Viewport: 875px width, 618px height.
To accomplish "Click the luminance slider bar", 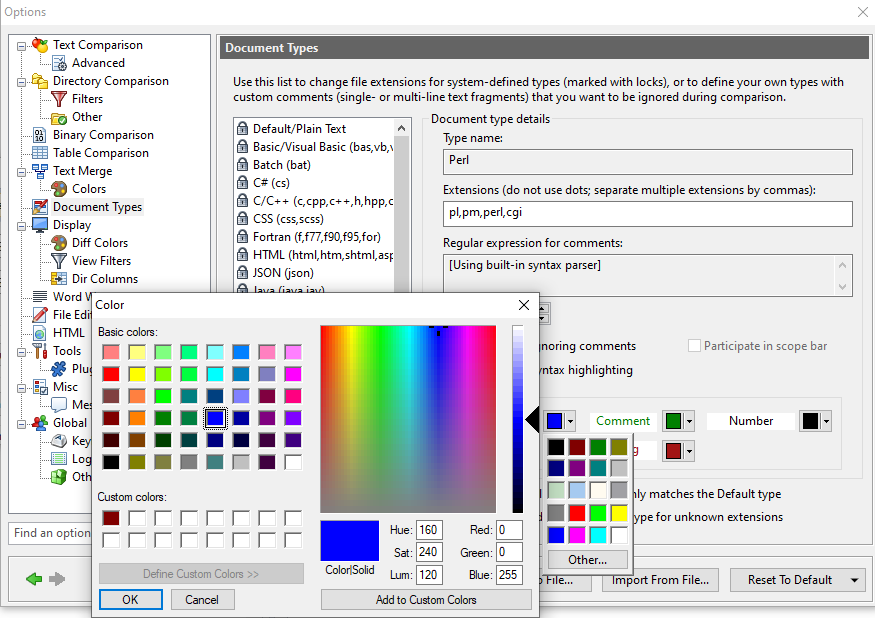I will (x=518, y=419).
